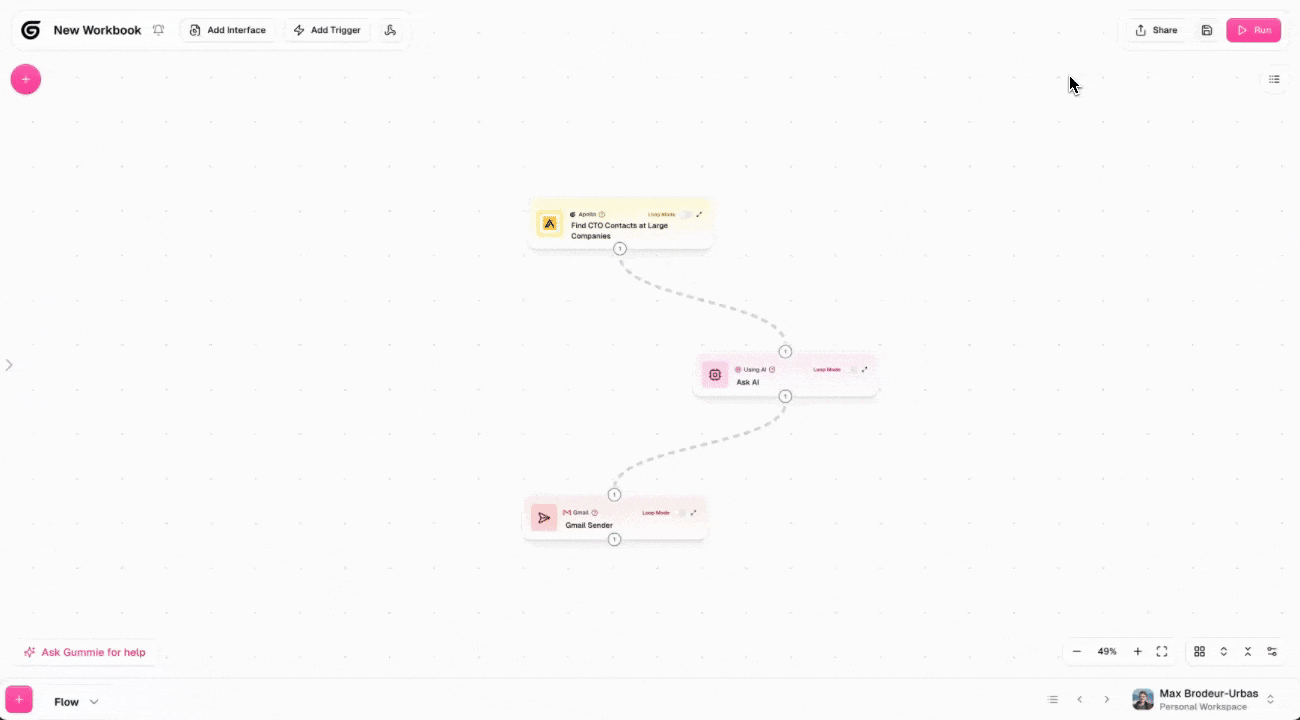
Task: Zoom in with the plus control
Action: pos(1137,651)
